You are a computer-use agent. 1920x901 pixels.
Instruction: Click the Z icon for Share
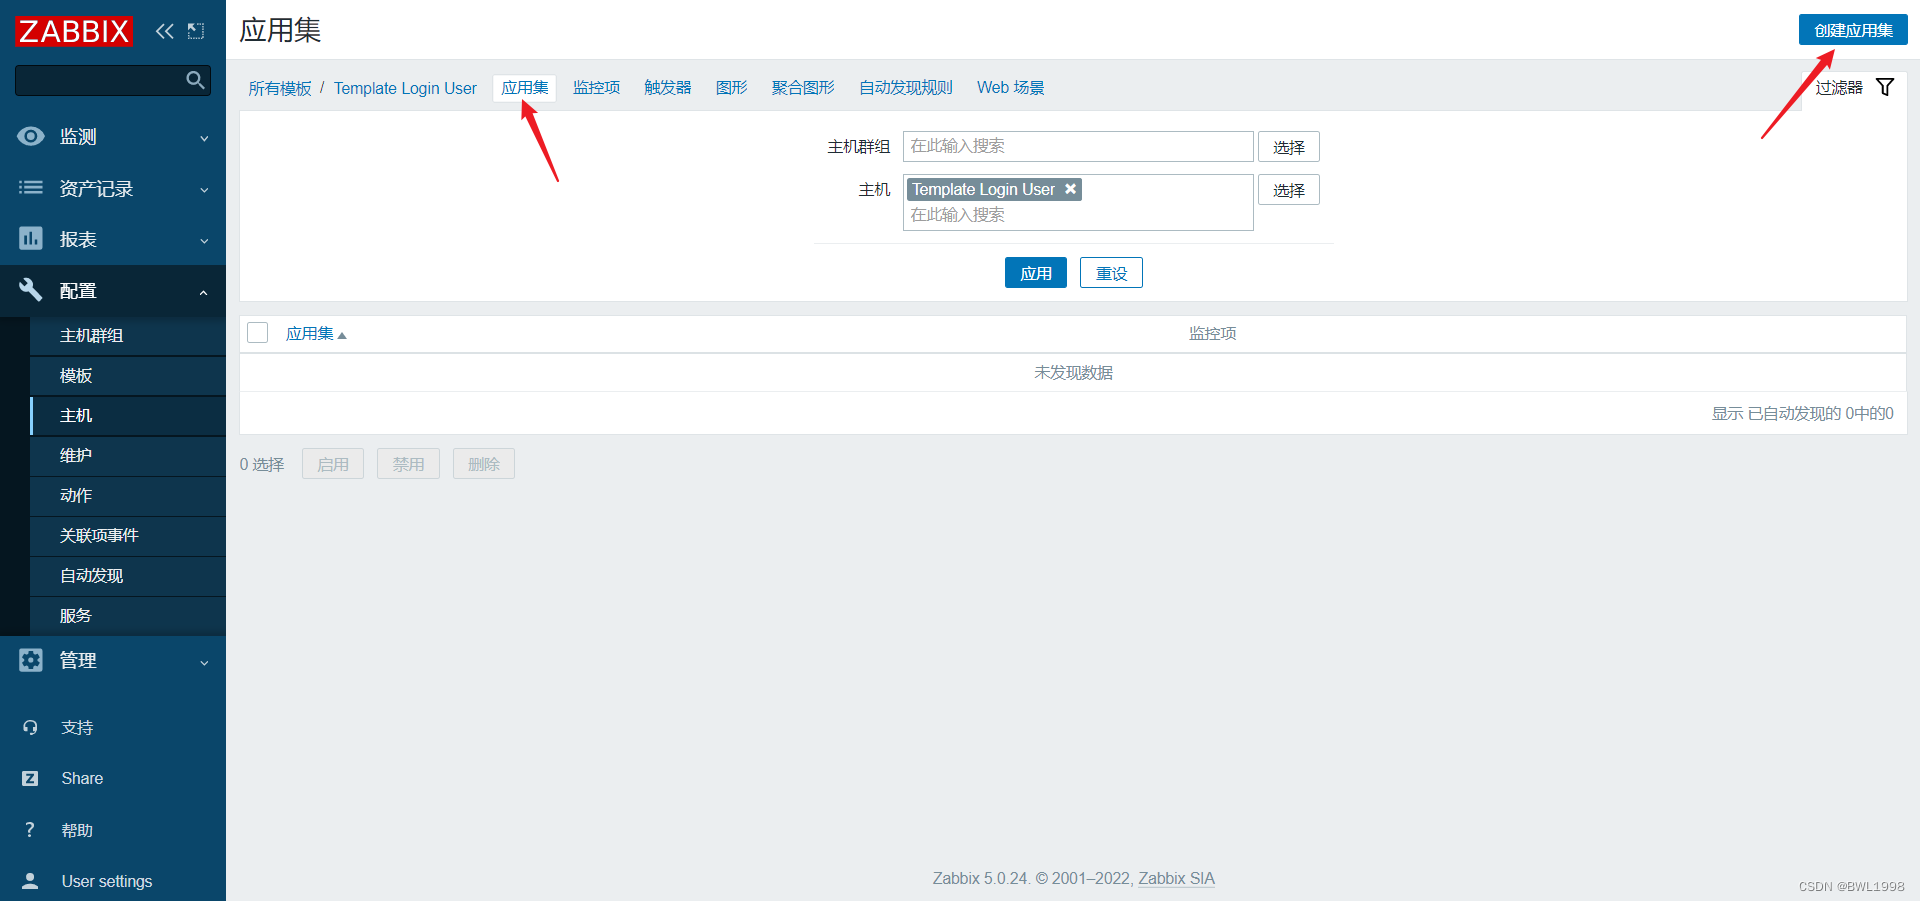coord(30,778)
